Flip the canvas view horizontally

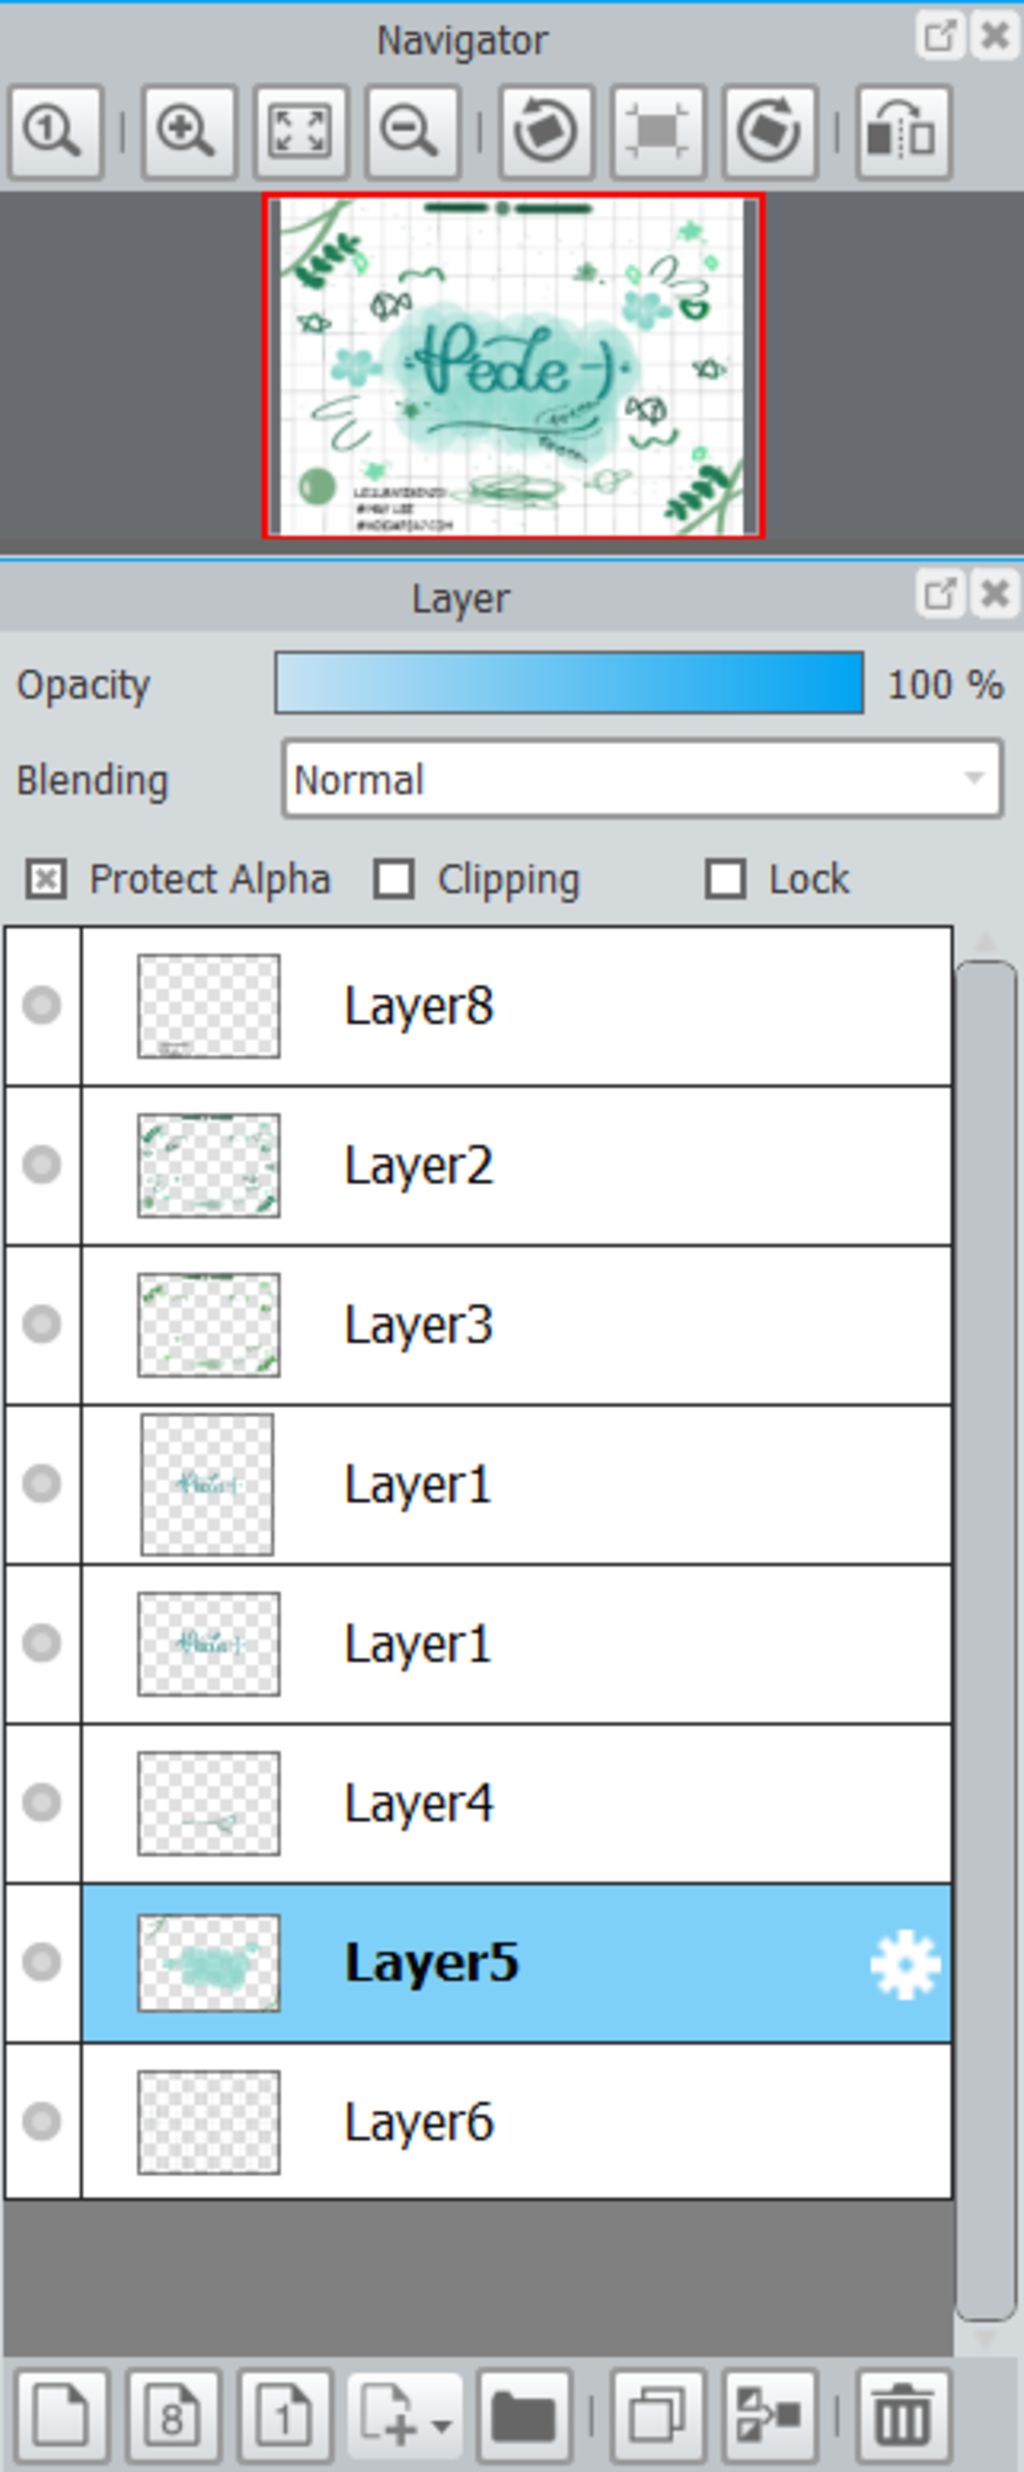(x=902, y=132)
